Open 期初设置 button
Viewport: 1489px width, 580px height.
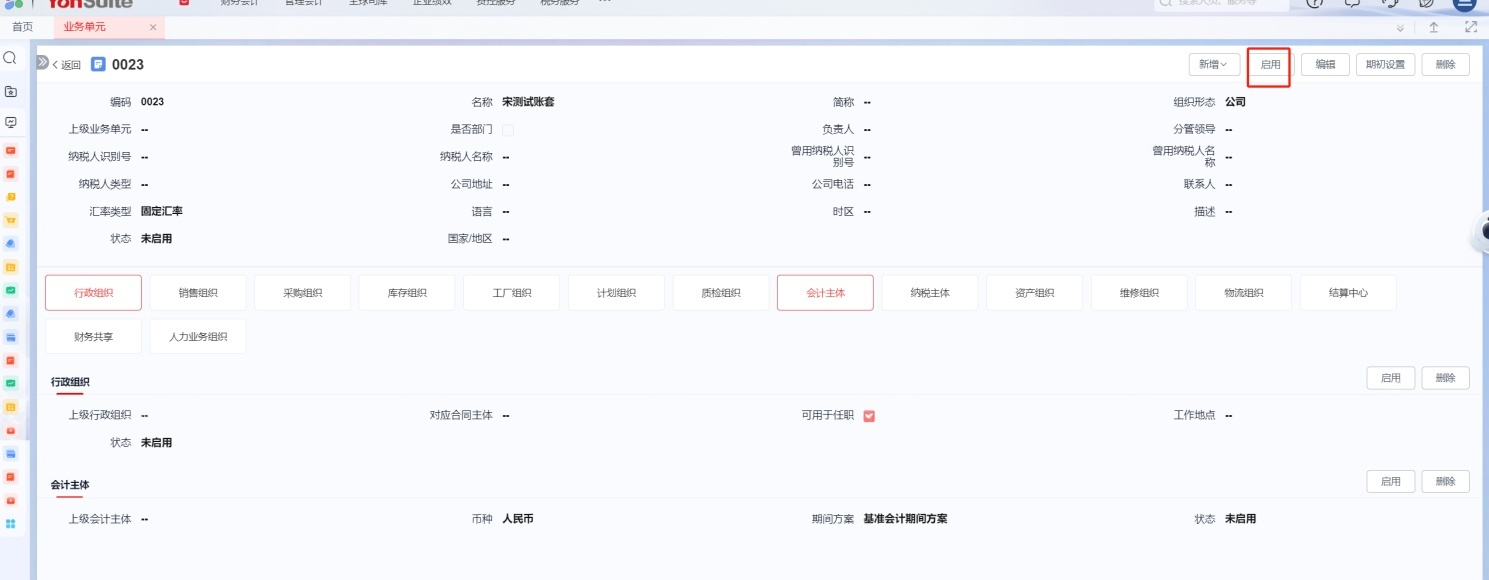1385,64
